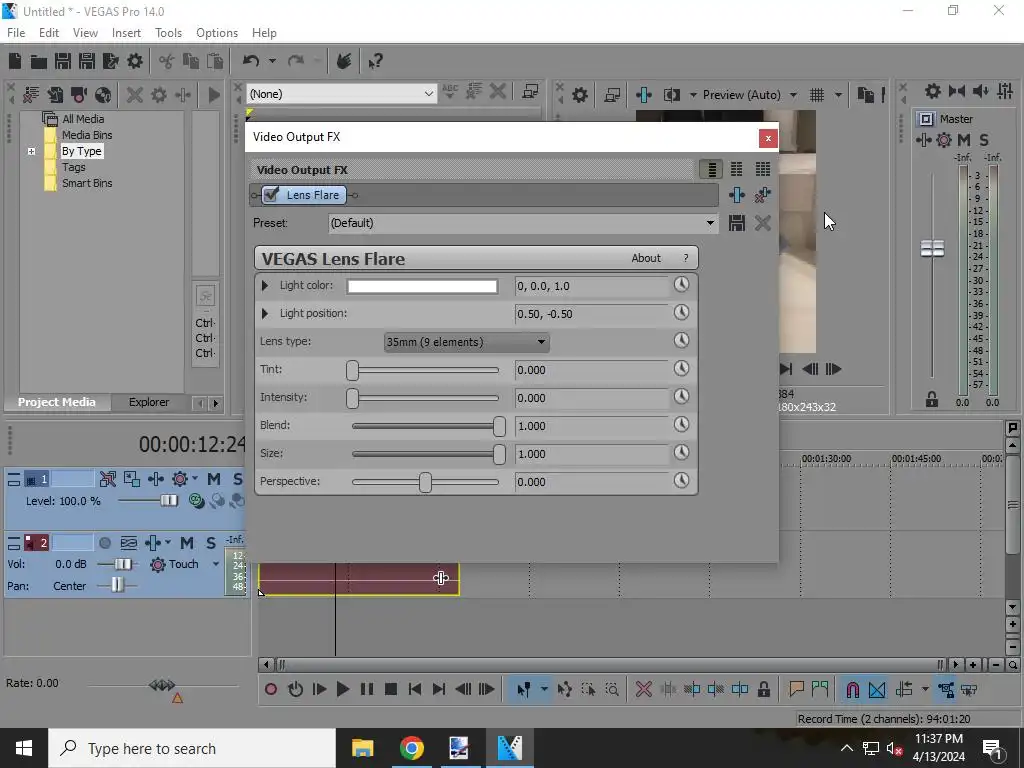Expand the Light color parameter
This screenshot has width=1024, height=768.
click(264, 285)
